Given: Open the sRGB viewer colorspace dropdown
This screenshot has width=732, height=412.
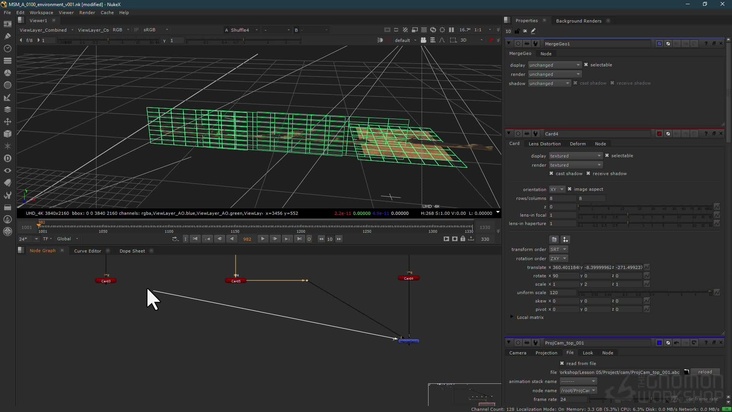Looking at the screenshot, I should (156, 30).
